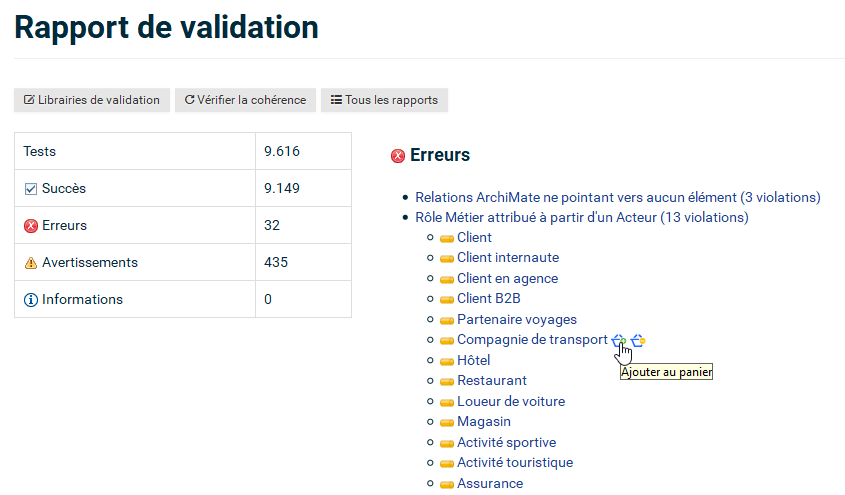Open the Client internaute element

tap(507, 258)
